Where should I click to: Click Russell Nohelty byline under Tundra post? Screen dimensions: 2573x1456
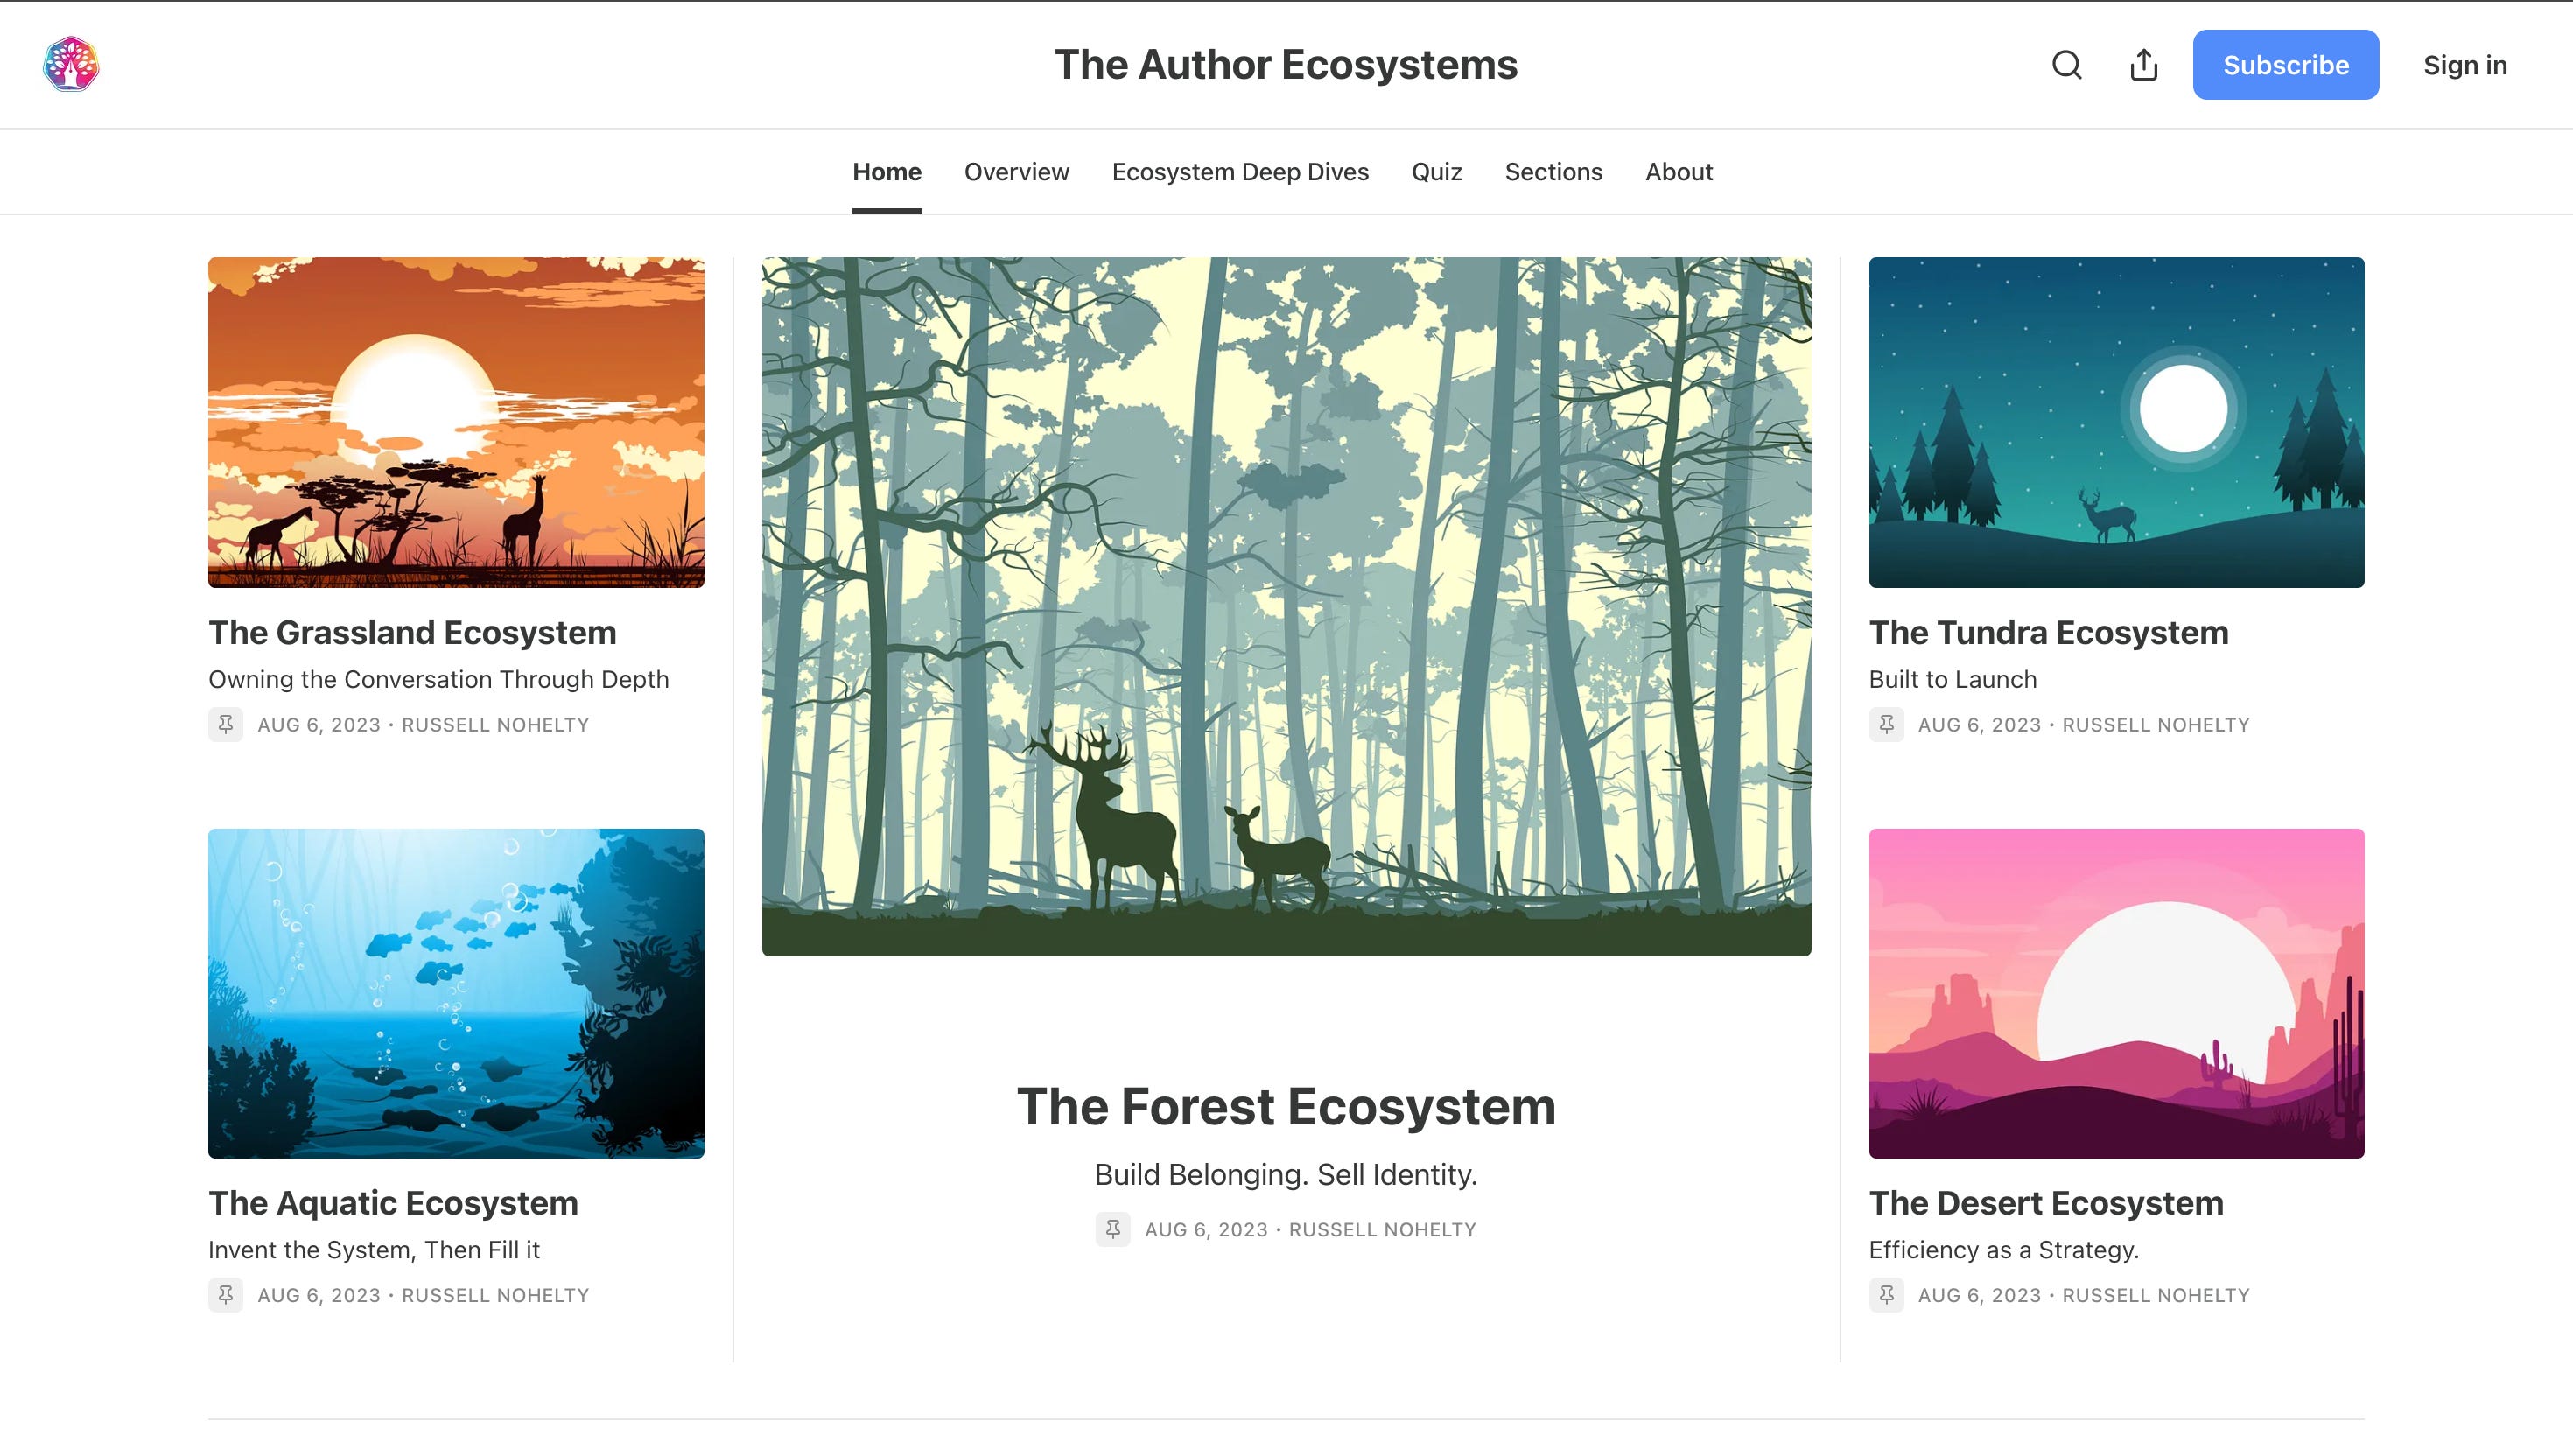coord(2155,724)
